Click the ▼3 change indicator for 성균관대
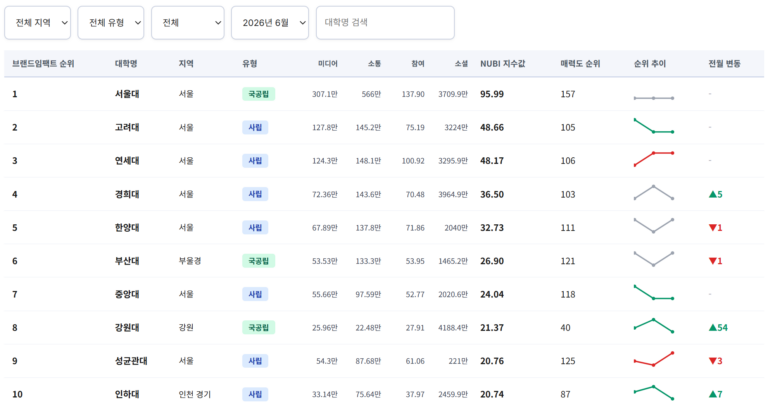Image resolution: width=768 pixels, height=406 pixels. coord(716,361)
